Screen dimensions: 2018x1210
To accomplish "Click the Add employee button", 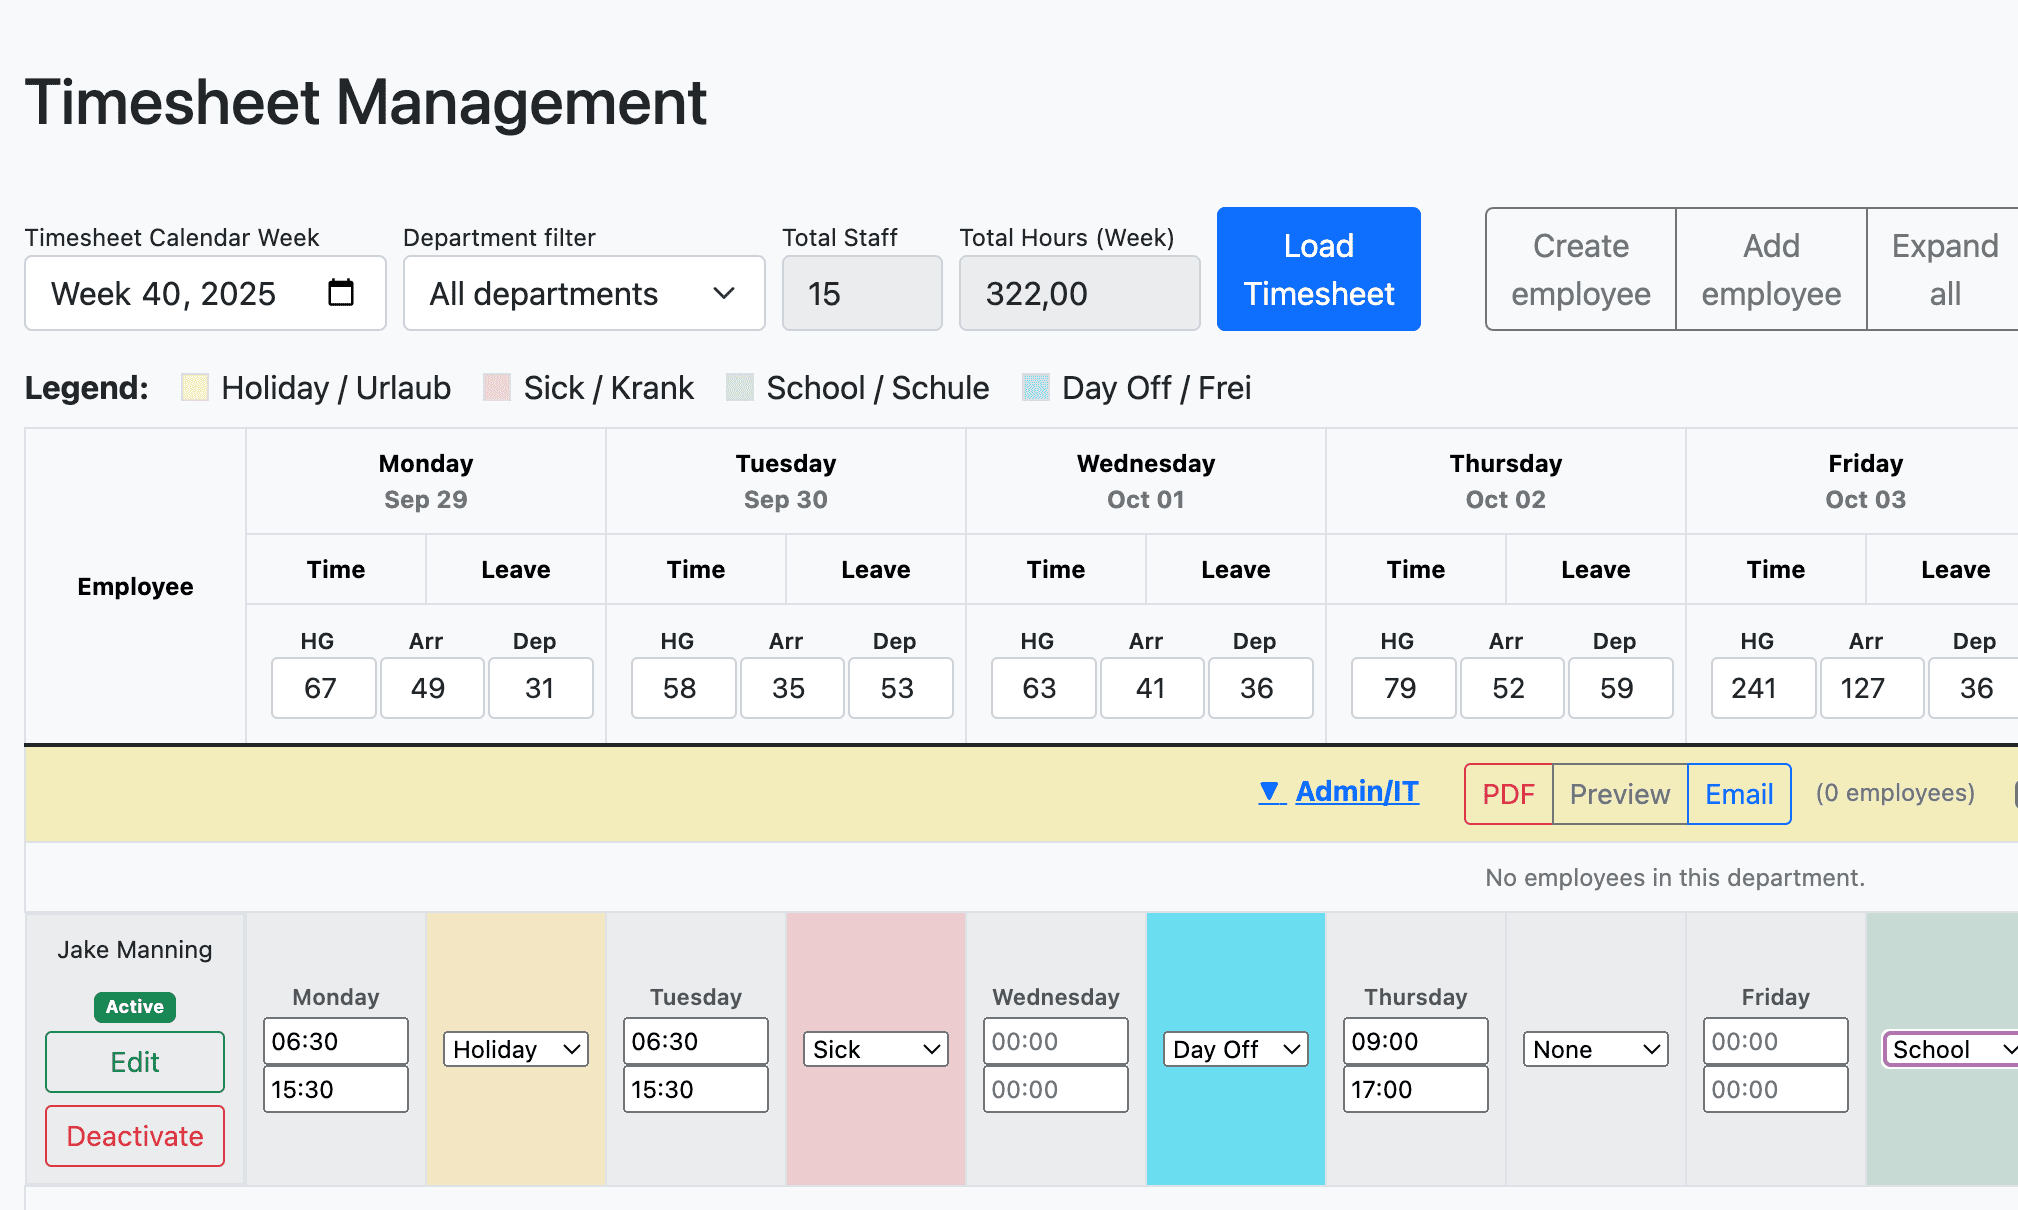I will [1771, 269].
